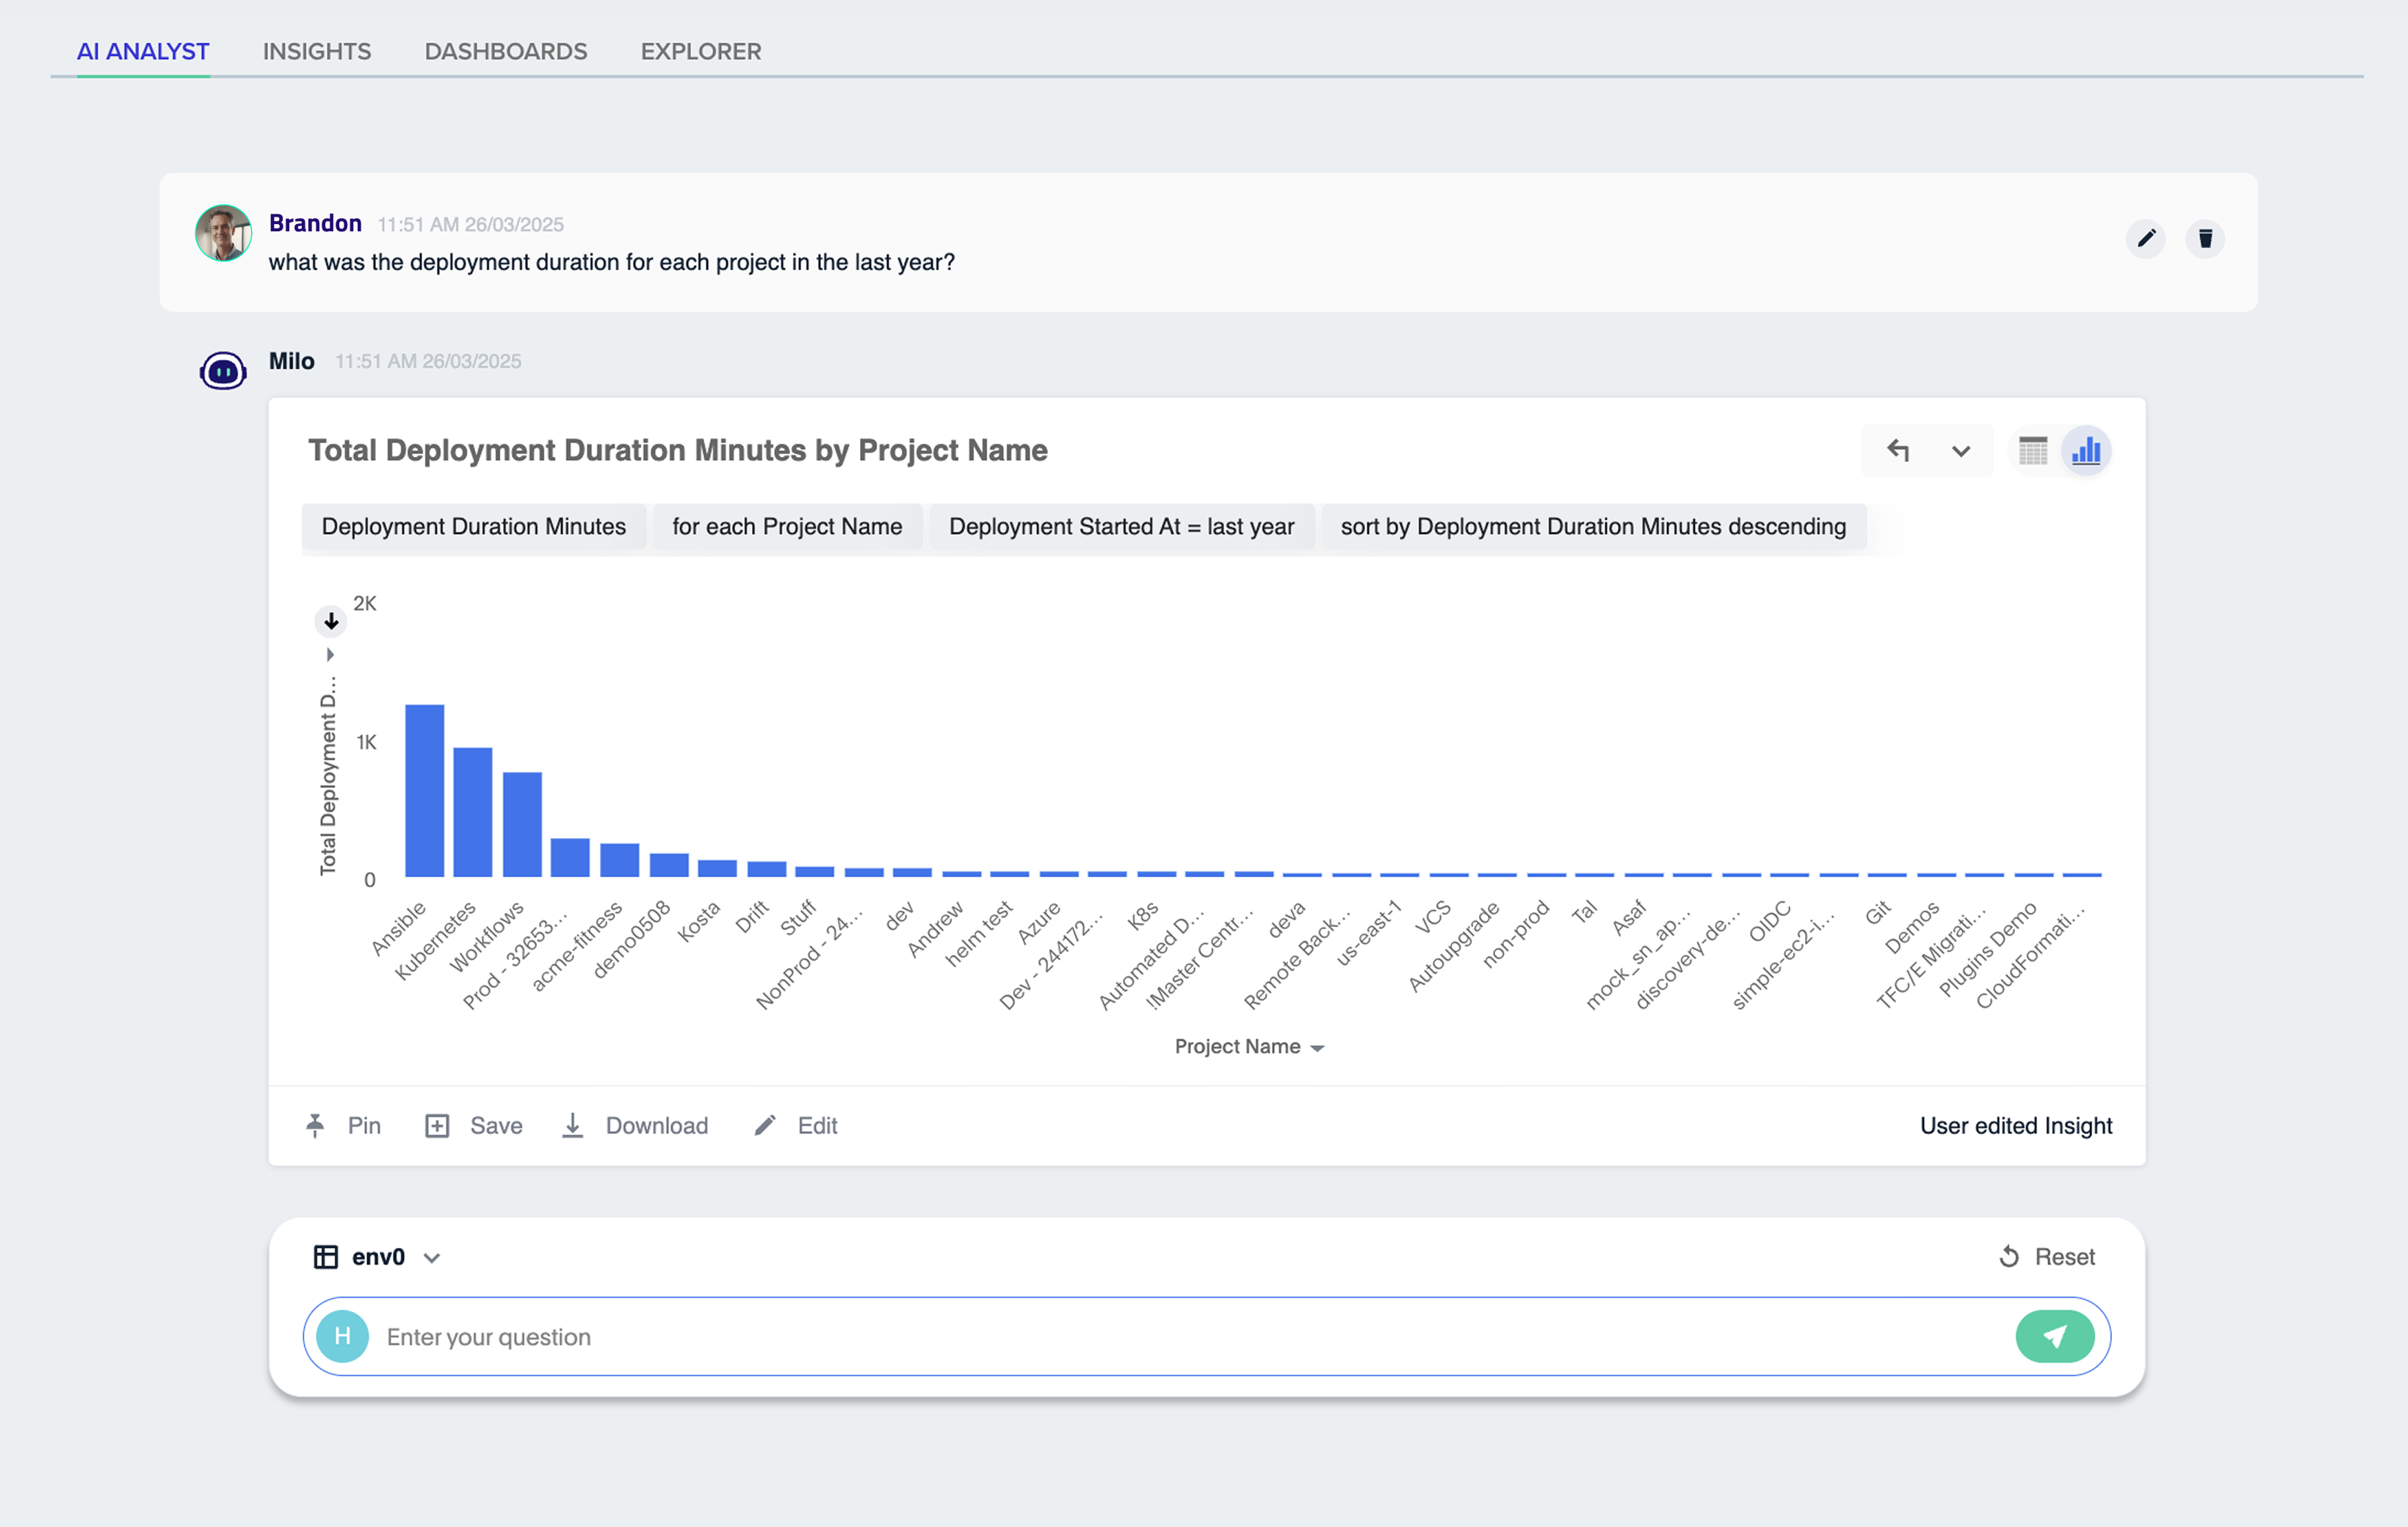Click the Milo bot avatar icon
Screen dimensions: 2408x1527
[x=223, y=372]
